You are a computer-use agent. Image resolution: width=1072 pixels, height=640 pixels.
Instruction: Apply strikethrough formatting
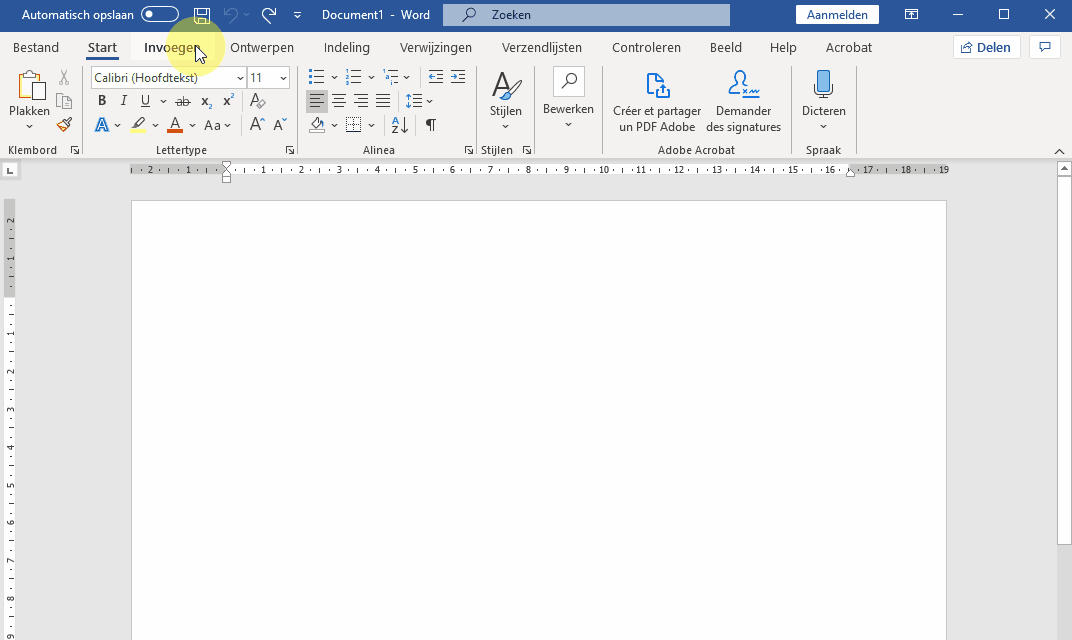coord(183,101)
